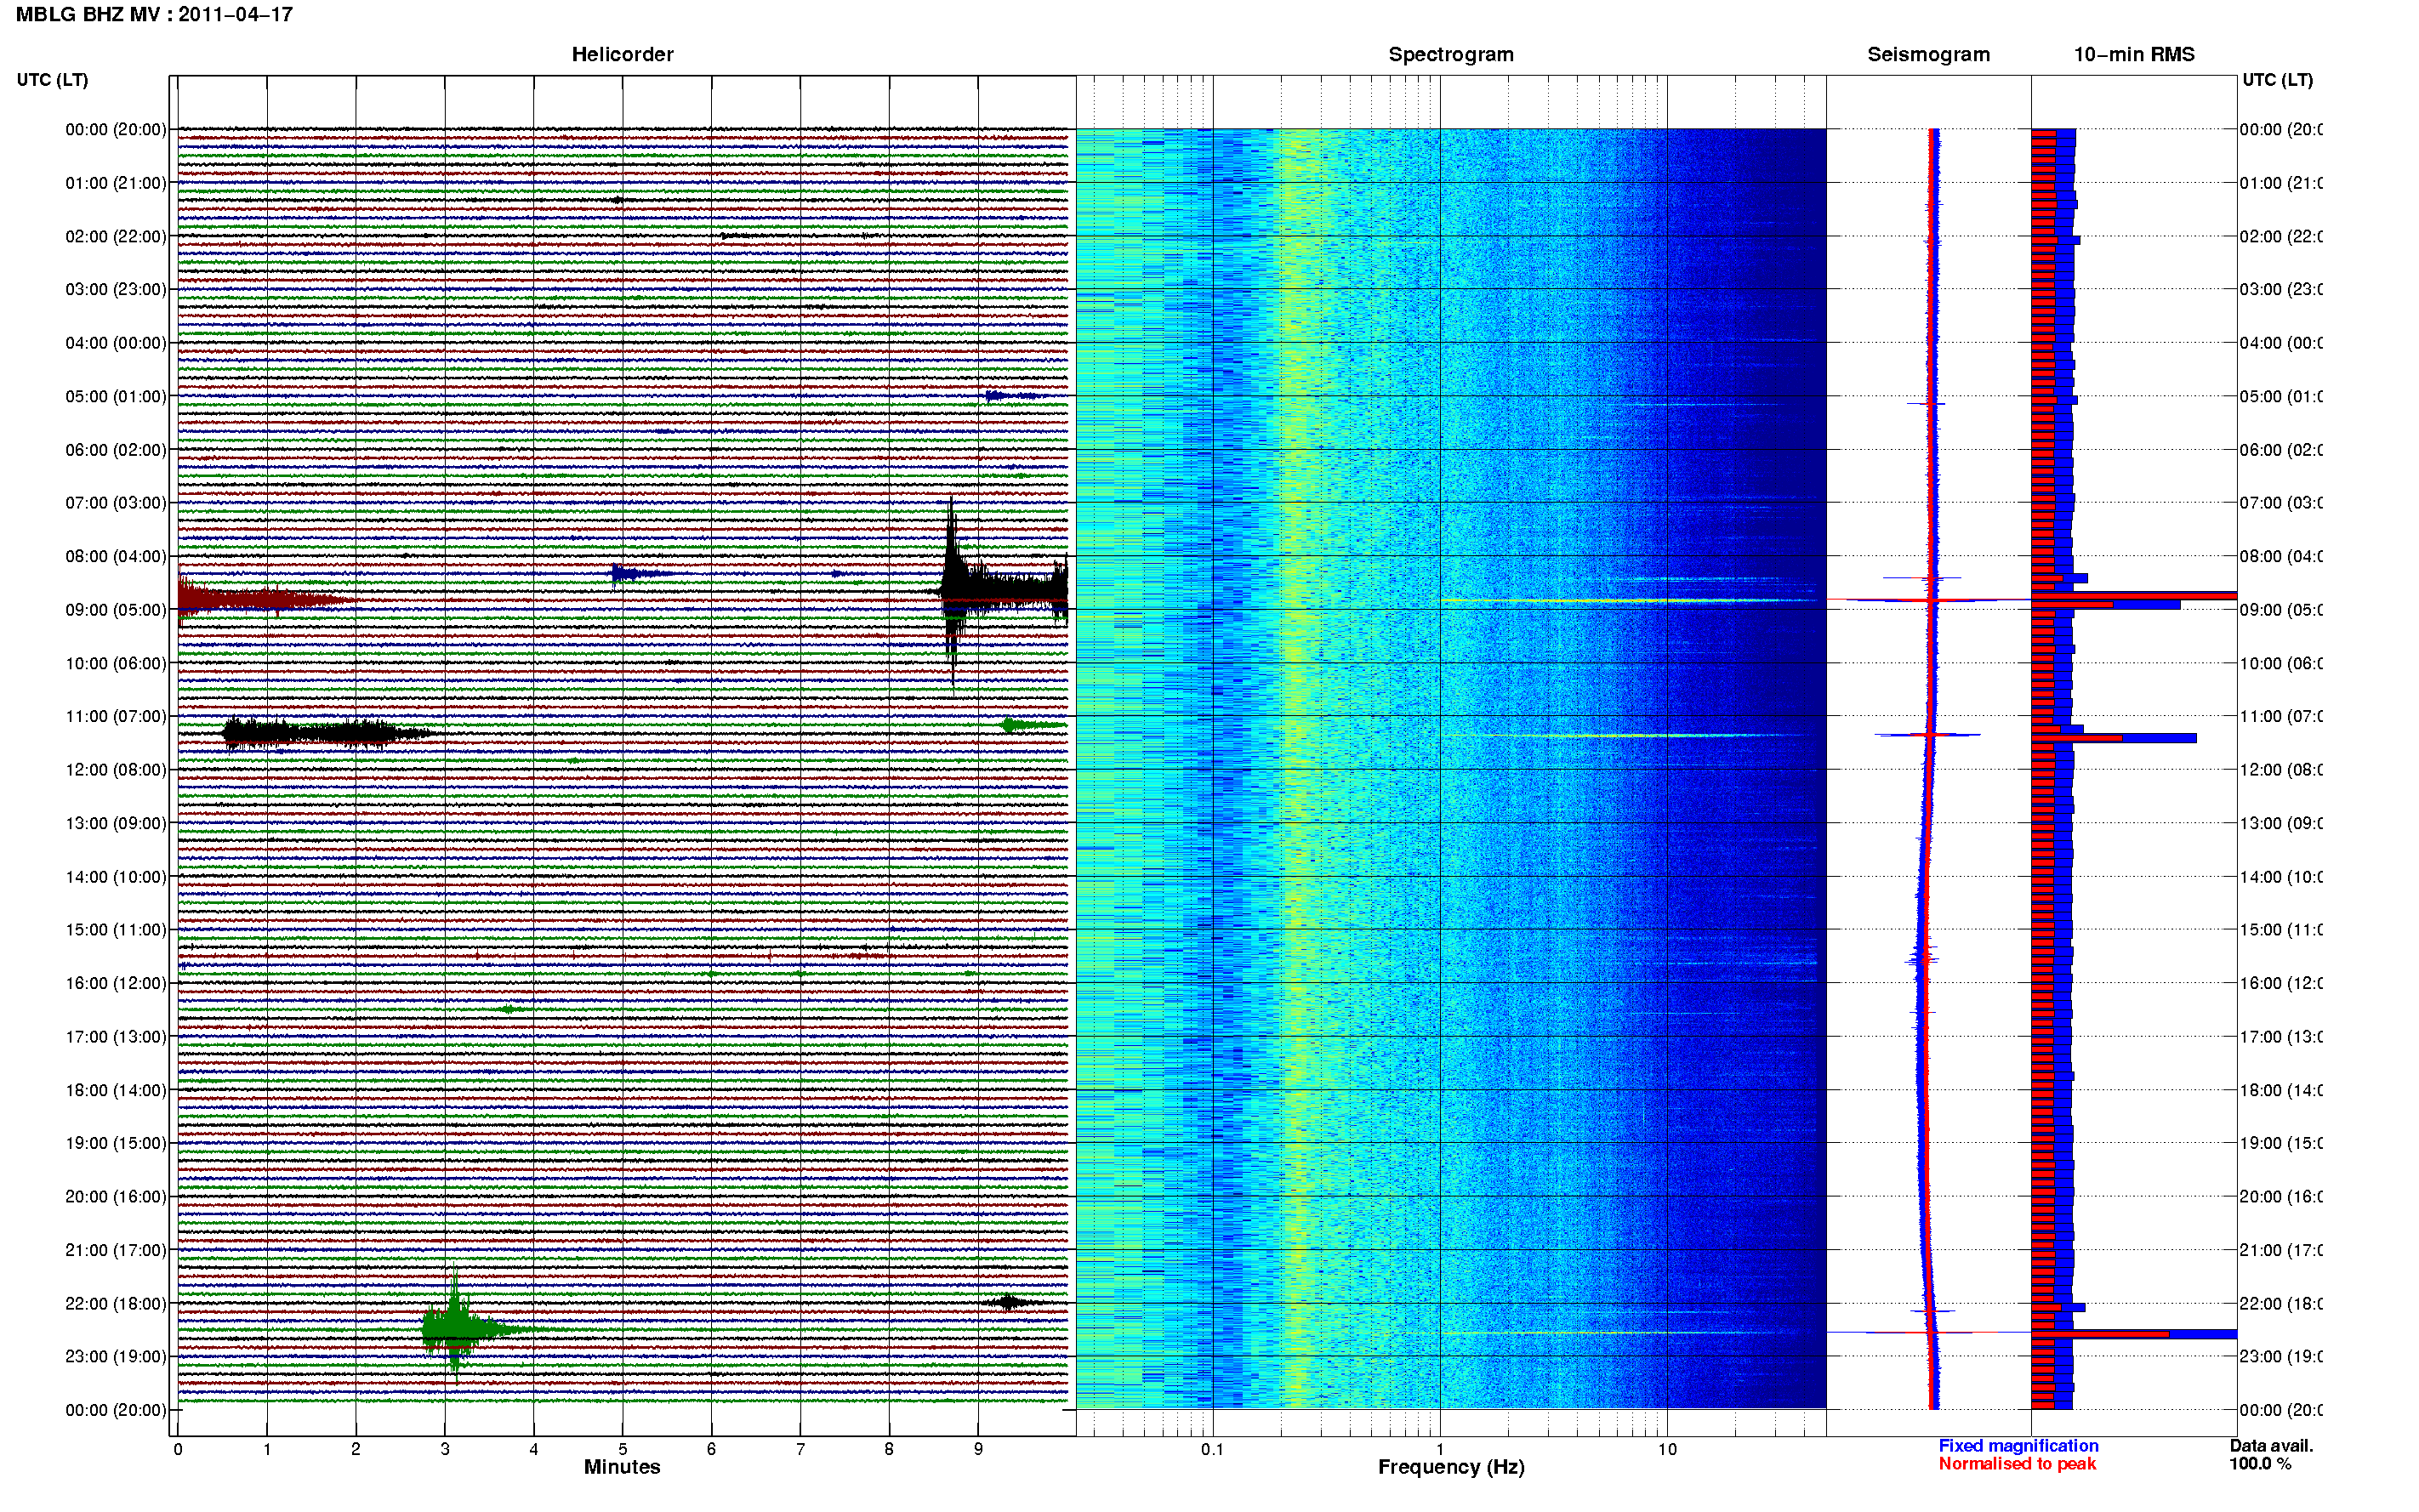
Task: Select left-axis time label 12:00 (08:00)
Action: [116, 770]
